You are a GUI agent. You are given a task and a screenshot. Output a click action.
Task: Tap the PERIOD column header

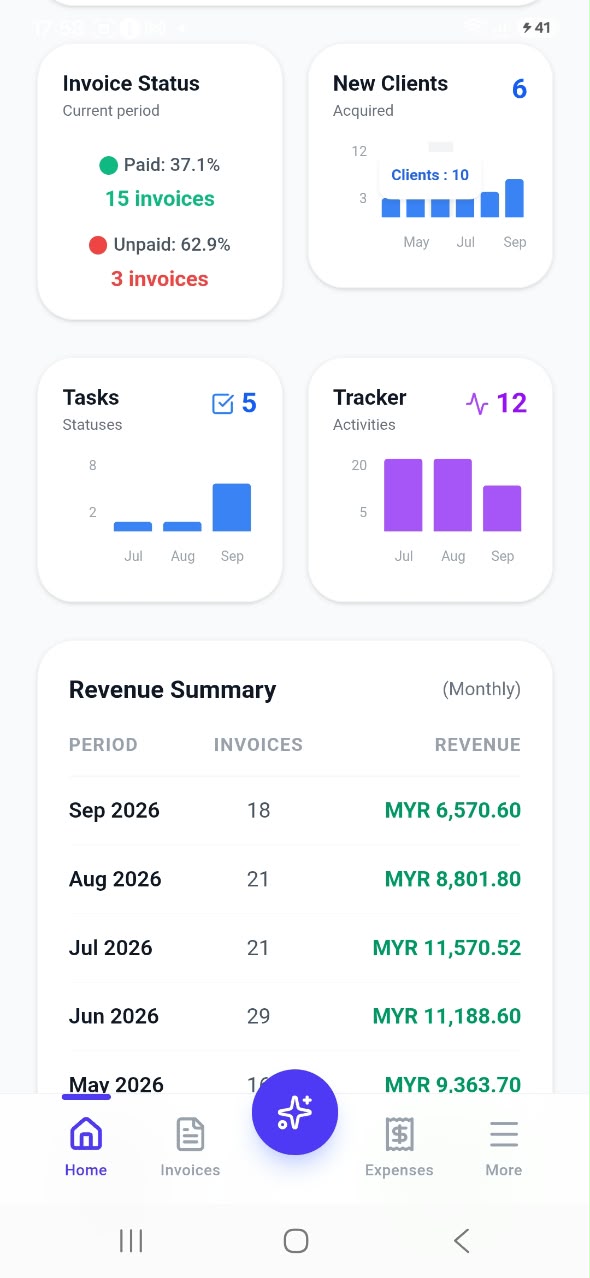point(103,745)
